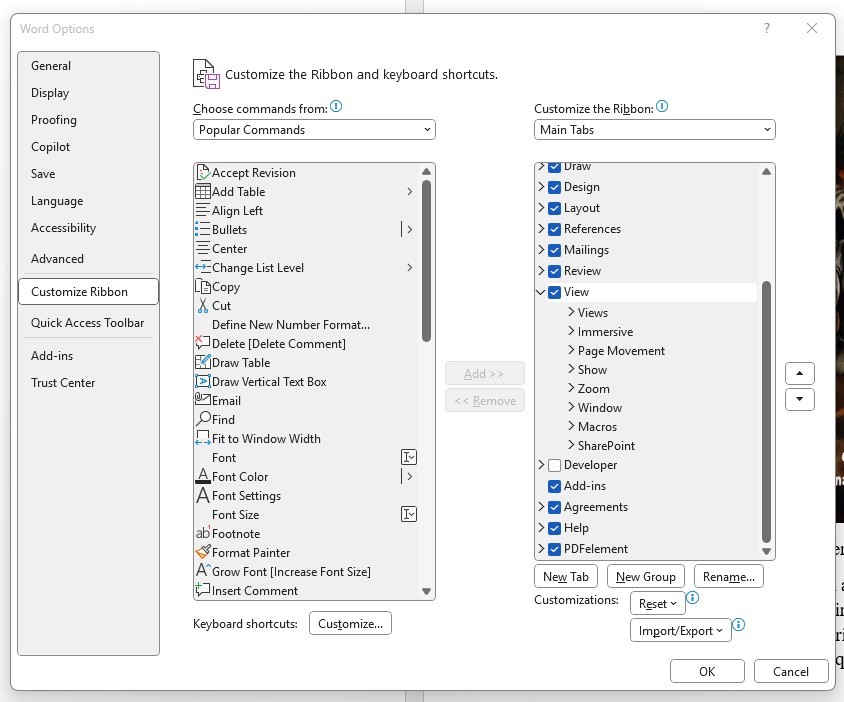Select the Insert Comment icon
The width and height of the screenshot is (844, 702).
[203, 590]
